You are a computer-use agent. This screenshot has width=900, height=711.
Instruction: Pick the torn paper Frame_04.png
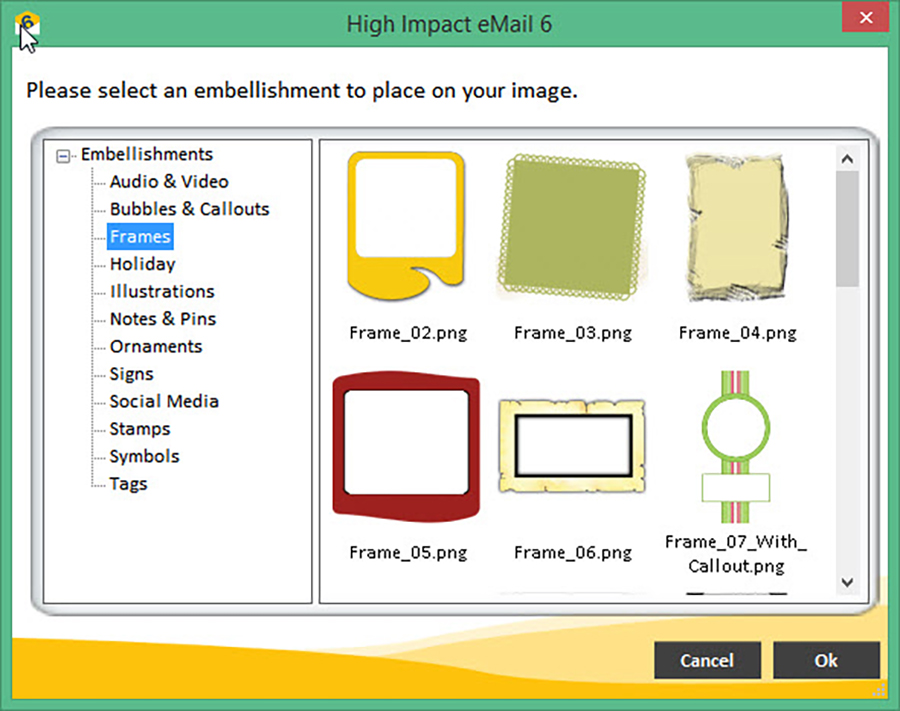point(738,227)
